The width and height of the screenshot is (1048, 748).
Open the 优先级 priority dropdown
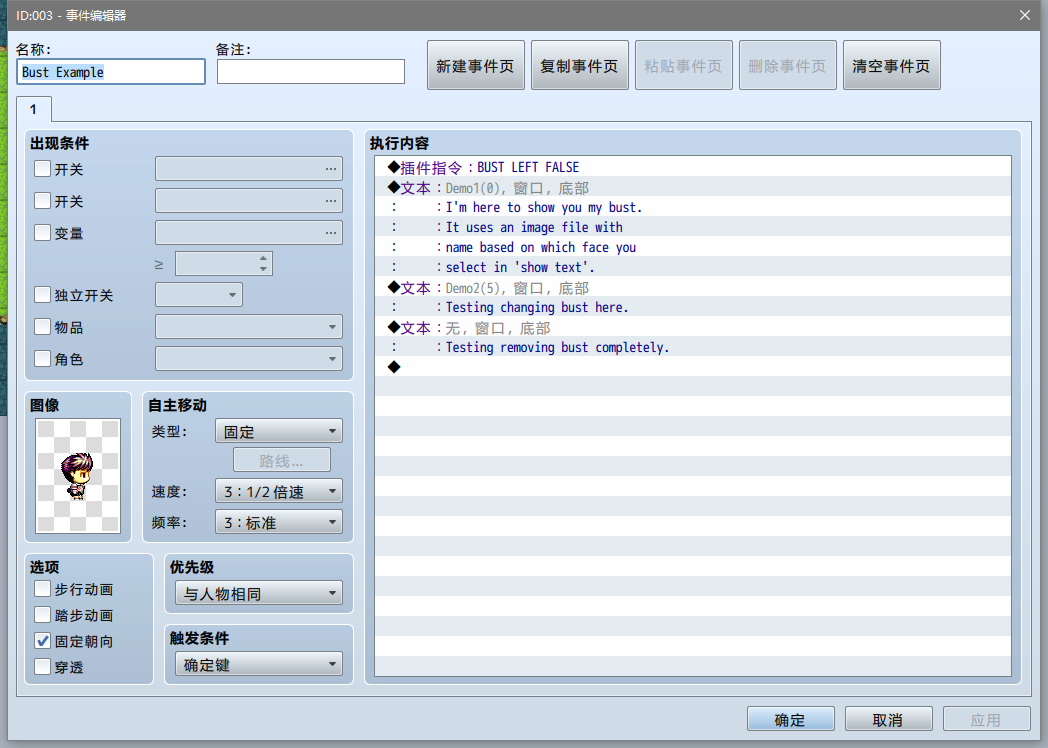point(259,593)
